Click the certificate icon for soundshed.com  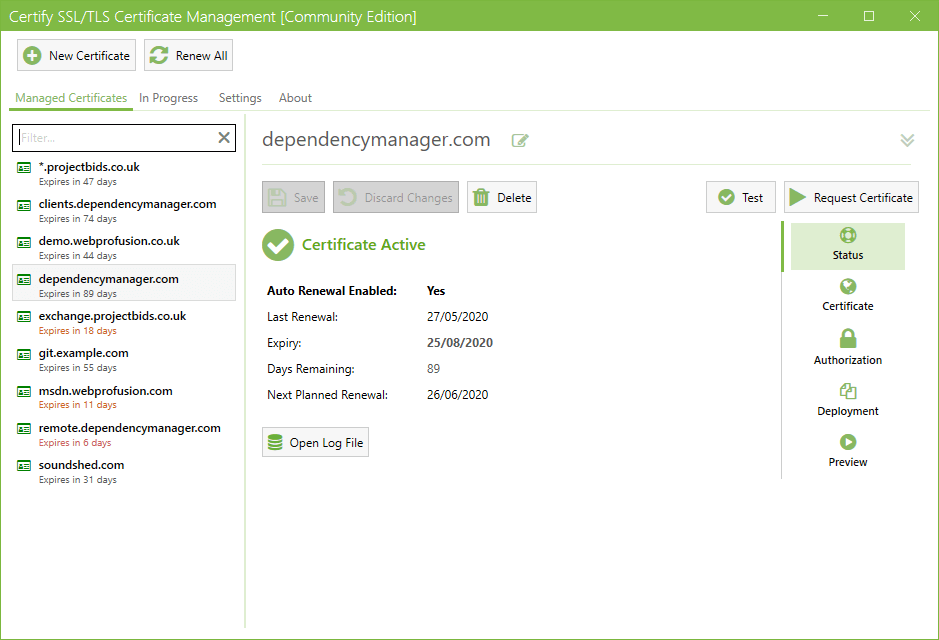[x=24, y=466]
